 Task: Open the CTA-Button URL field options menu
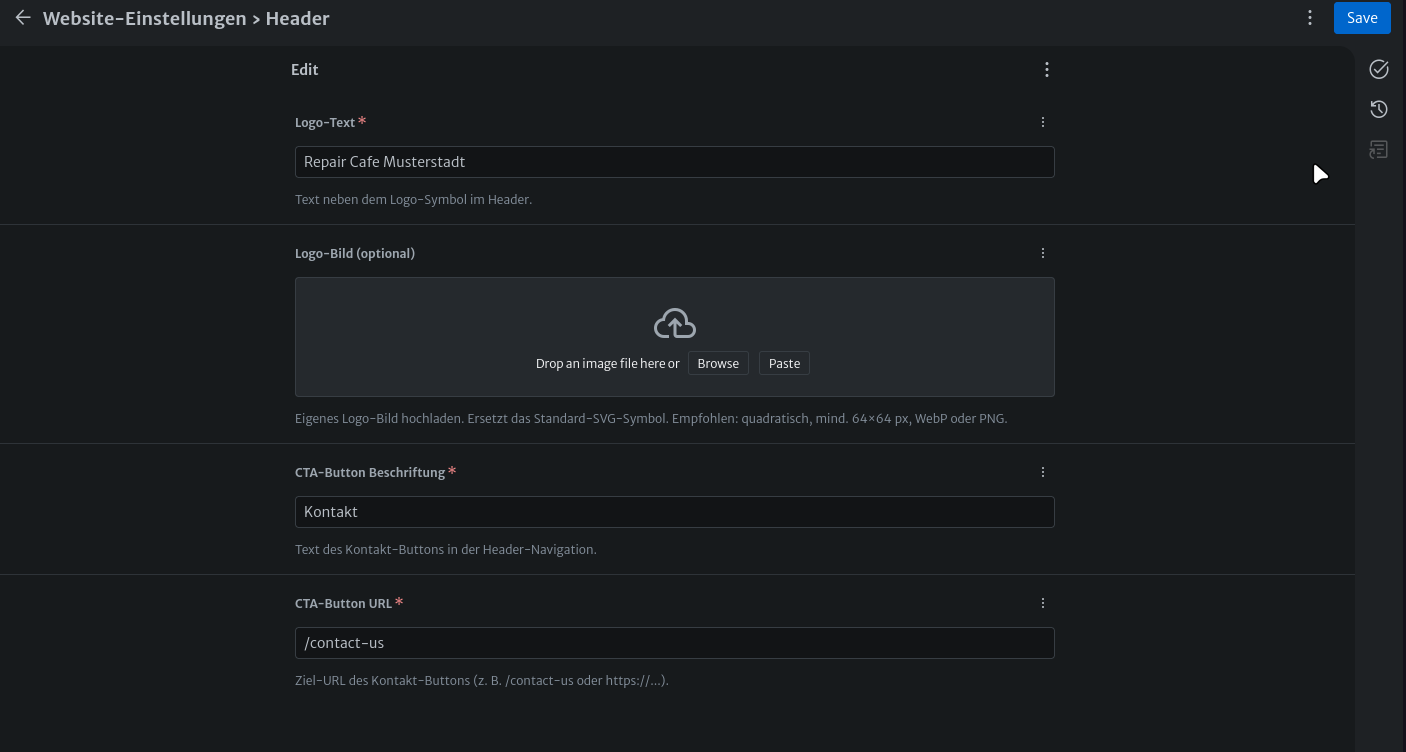1042,603
